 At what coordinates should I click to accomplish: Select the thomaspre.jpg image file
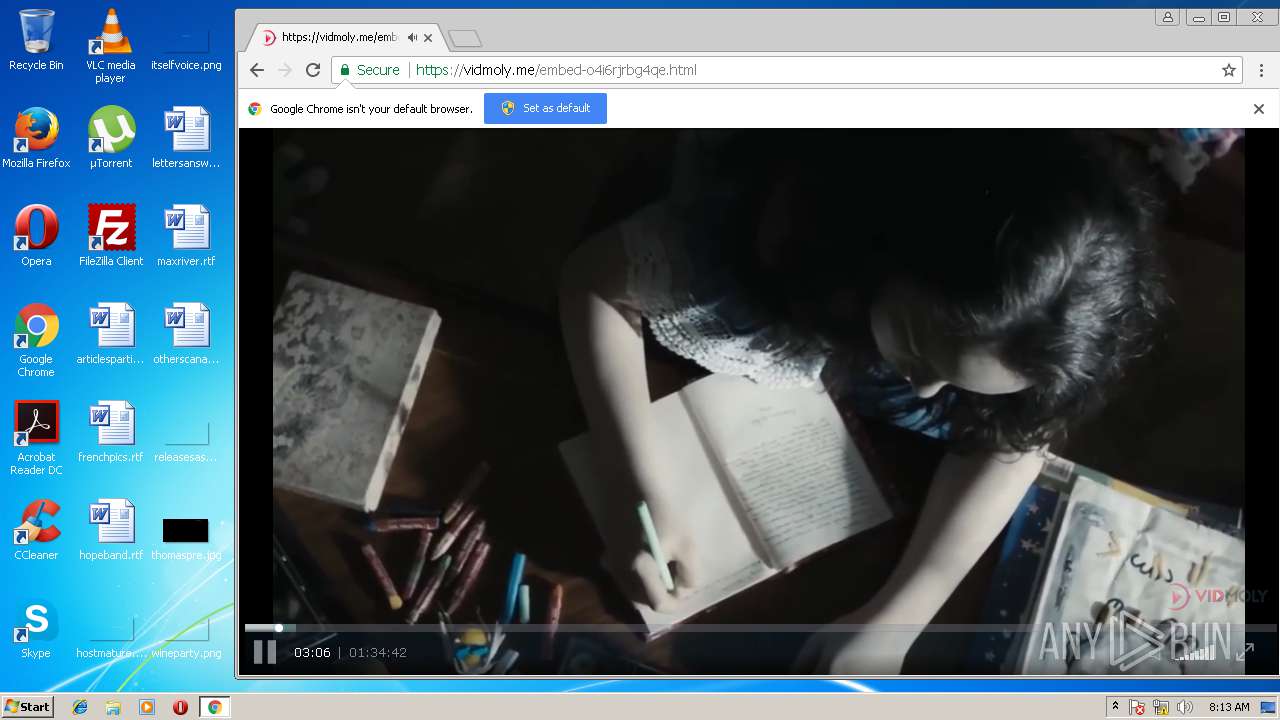coord(186,540)
